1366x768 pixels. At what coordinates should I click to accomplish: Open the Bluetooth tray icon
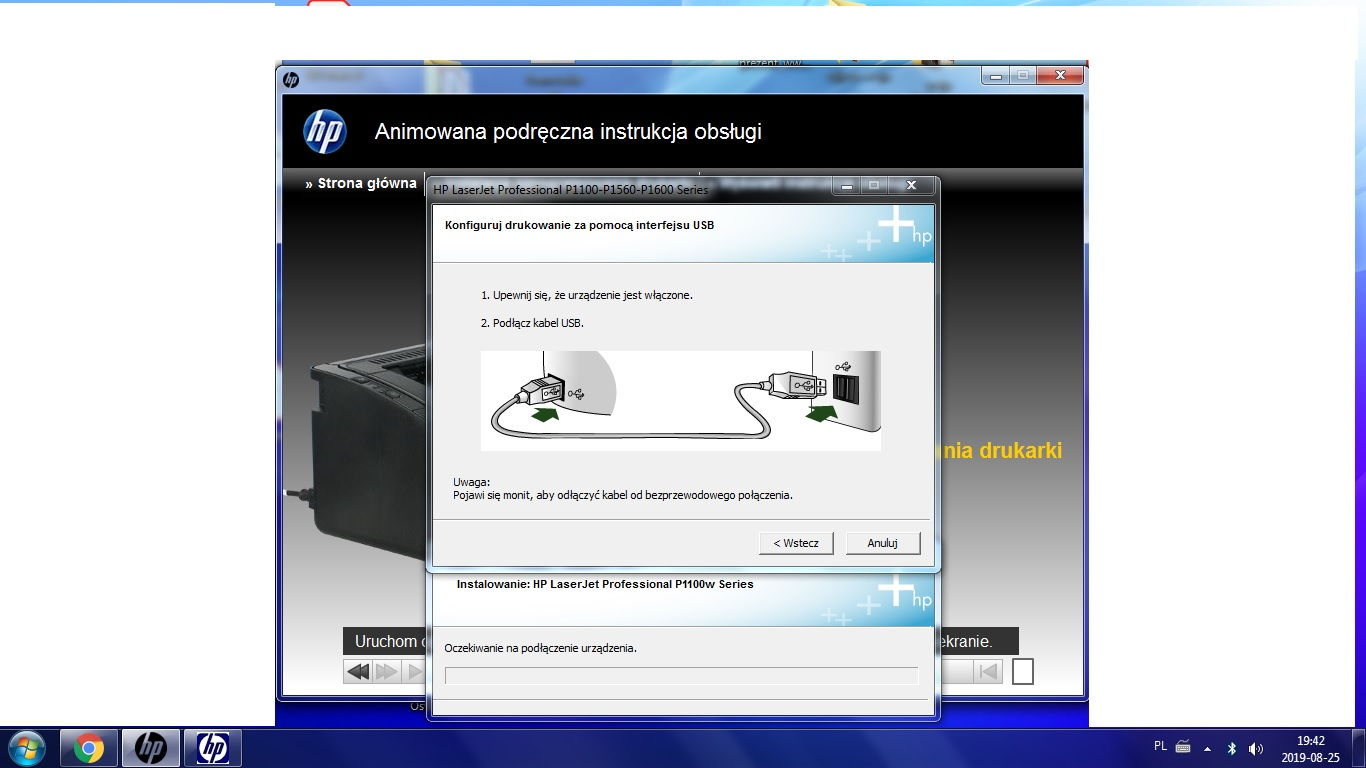pyautogui.click(x=1232, y=748)
